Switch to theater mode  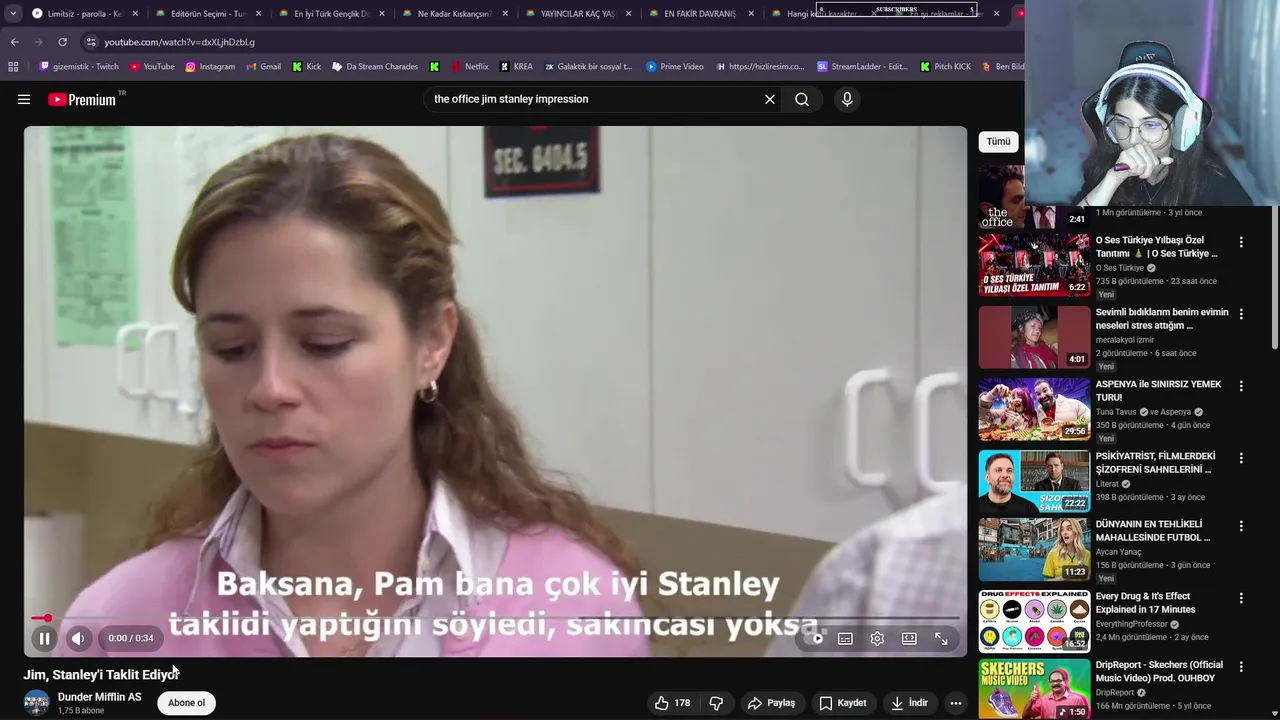pyautogui.click(x=909, y=638)
